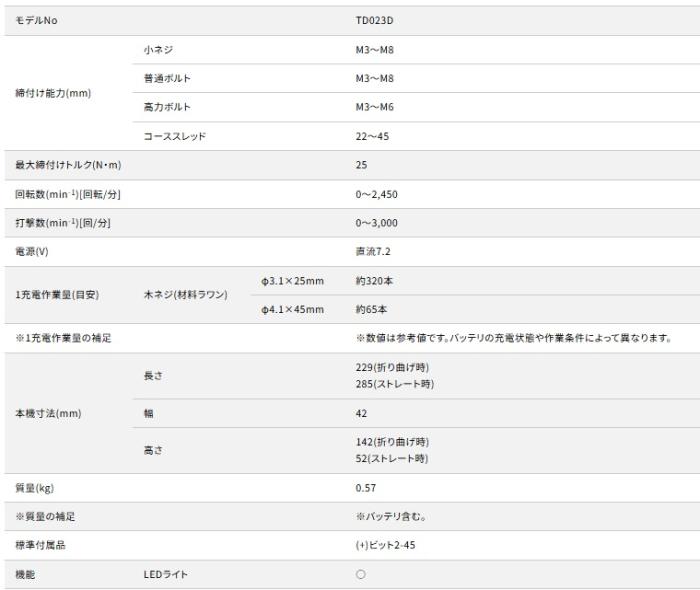Viewport: 700px width, 590px height.
Task: Select the note starting ※数値は参考値です
Action: [514, 338]
